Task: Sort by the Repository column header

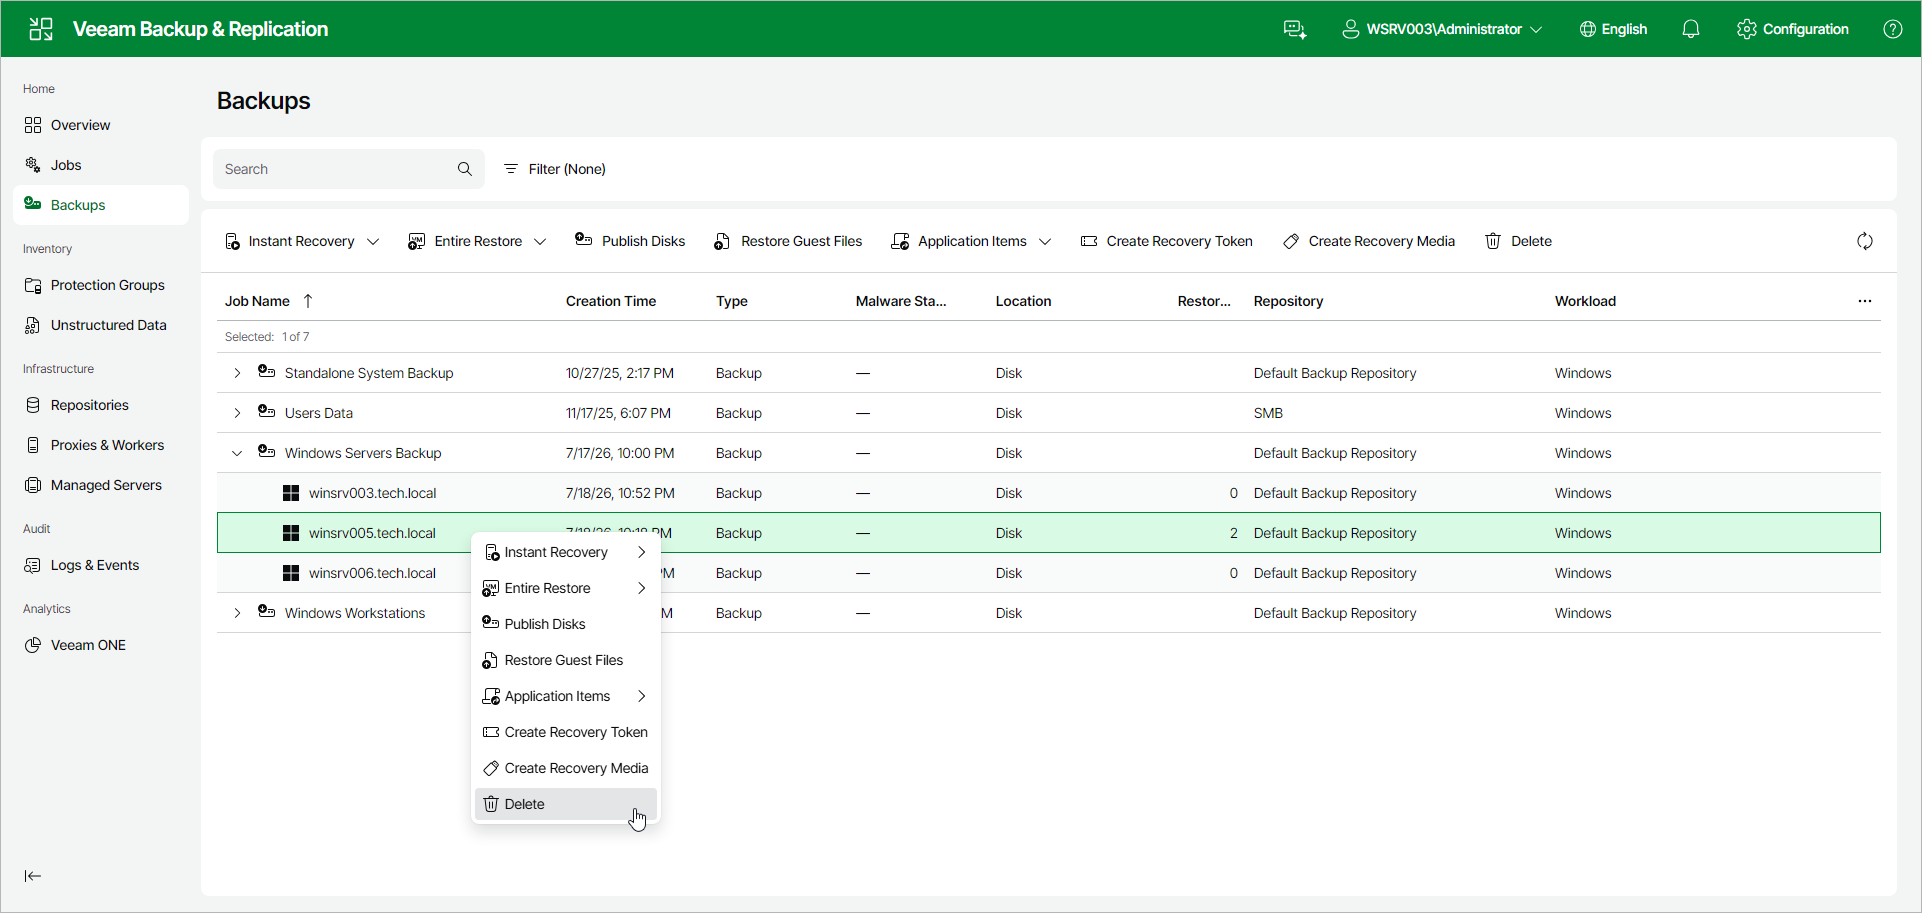Action: [1288, 301]
